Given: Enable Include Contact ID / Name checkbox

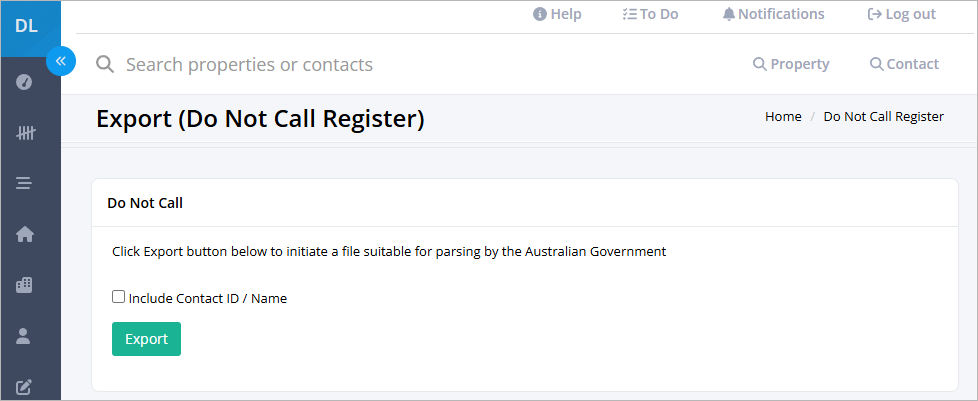Looking at the screenshot, I should point(118,297).
